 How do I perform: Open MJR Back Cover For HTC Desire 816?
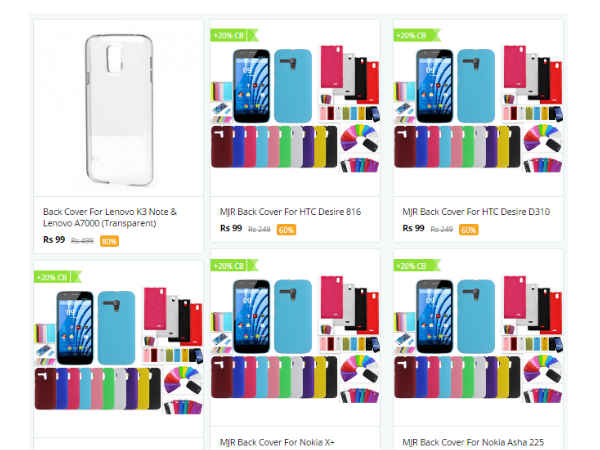point(290,212)
